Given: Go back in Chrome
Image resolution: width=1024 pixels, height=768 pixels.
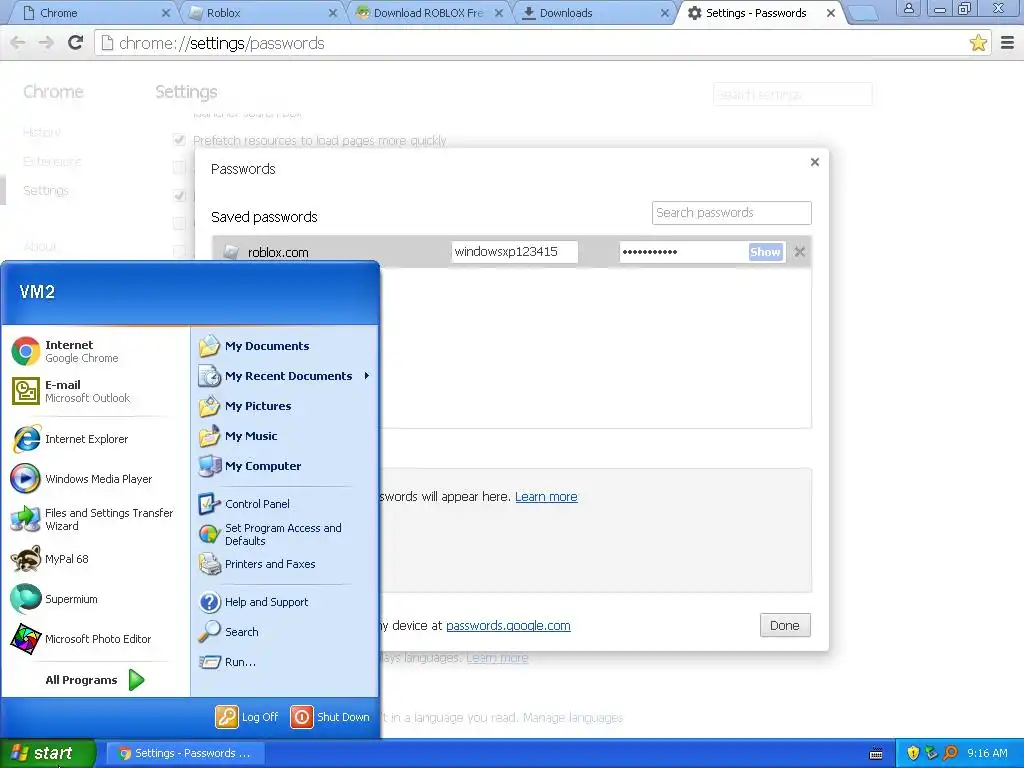Looking at the screenshot, I should coord(18,43).
